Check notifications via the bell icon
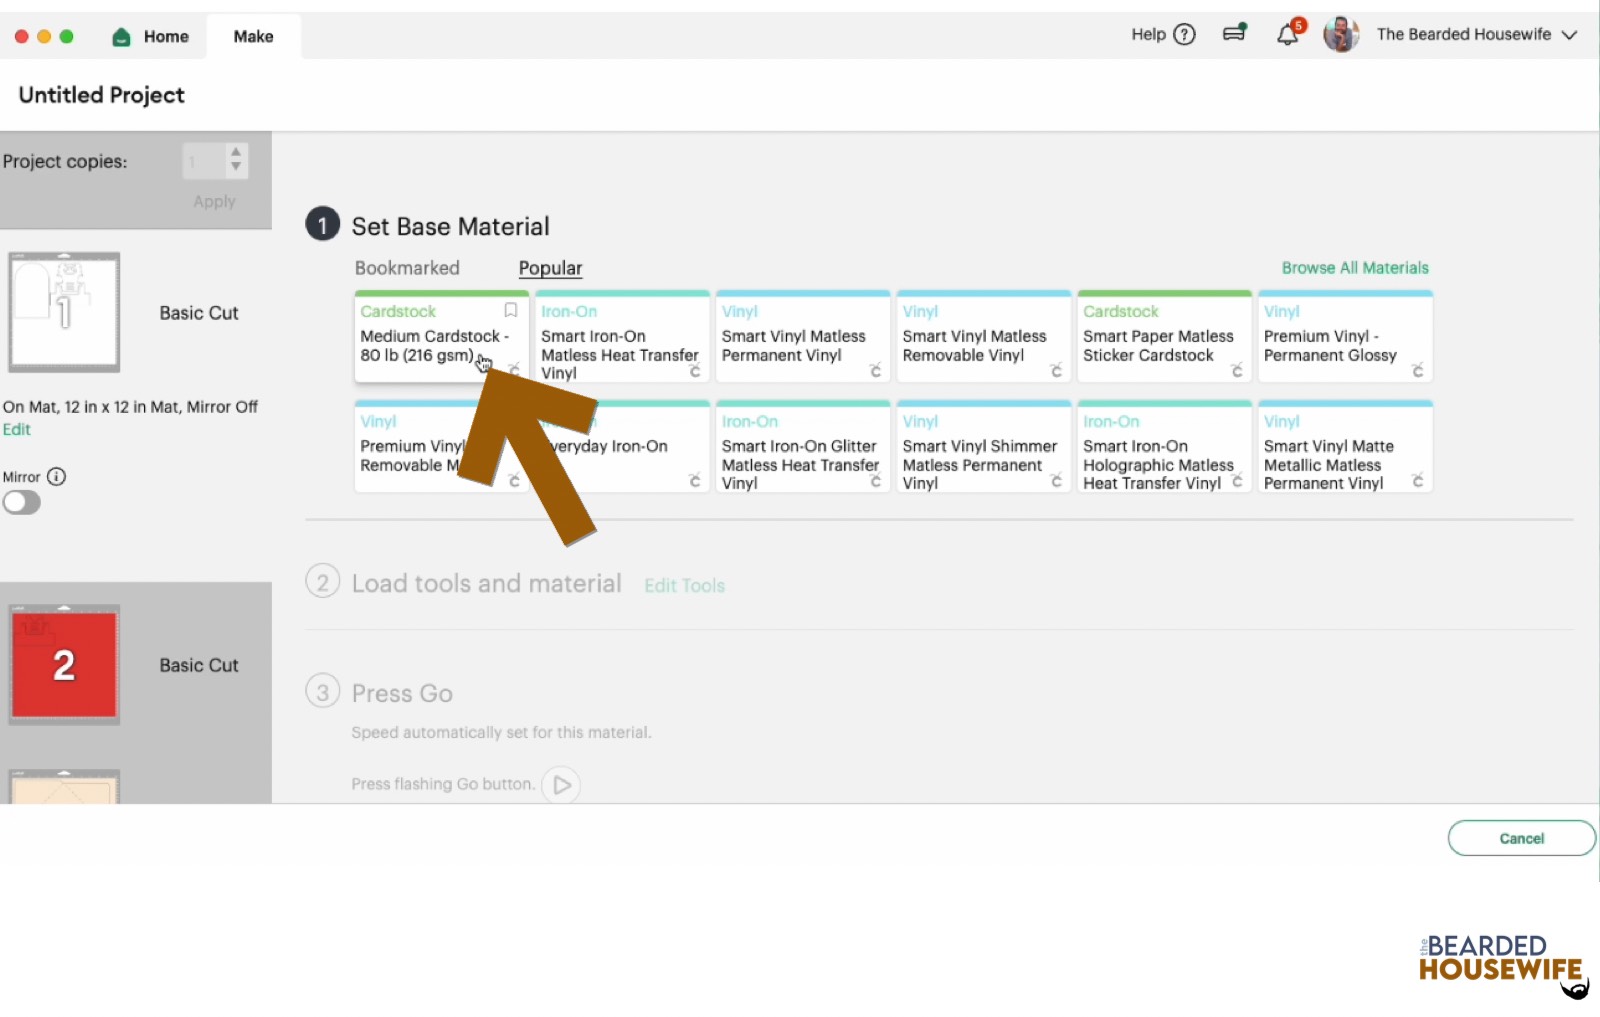 (1288, 34)
